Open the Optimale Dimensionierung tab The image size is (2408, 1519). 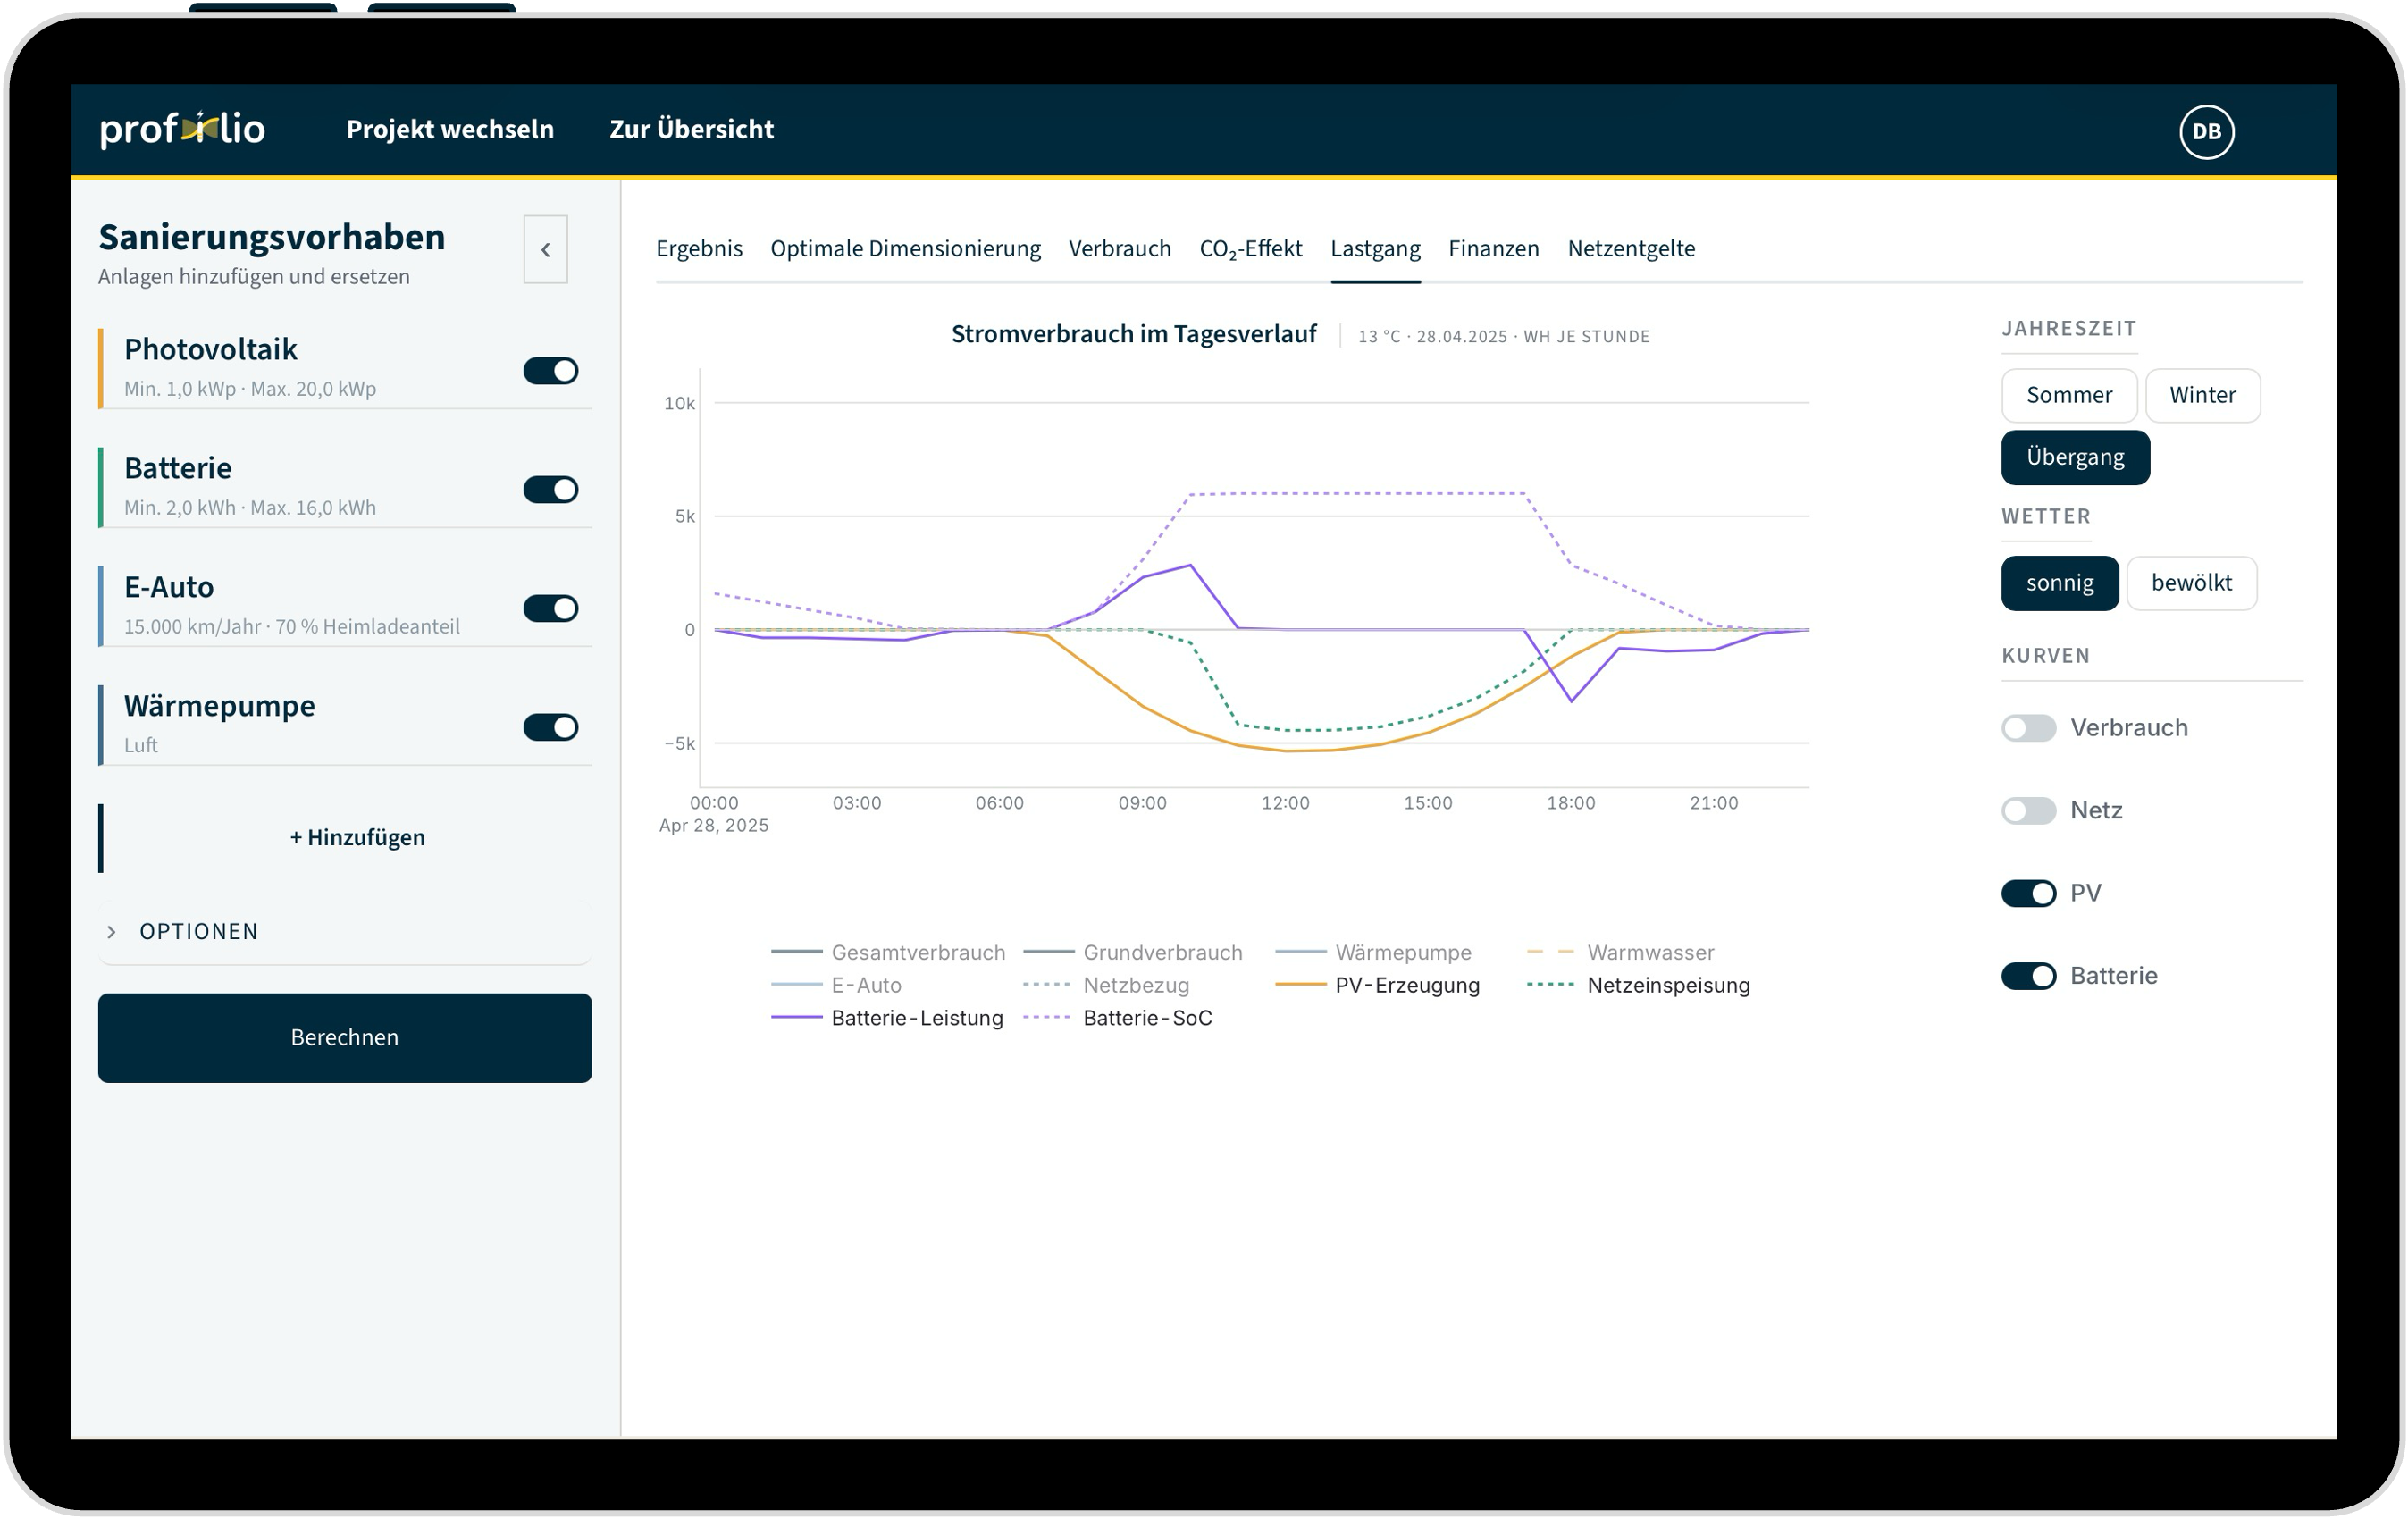[905, 248]
